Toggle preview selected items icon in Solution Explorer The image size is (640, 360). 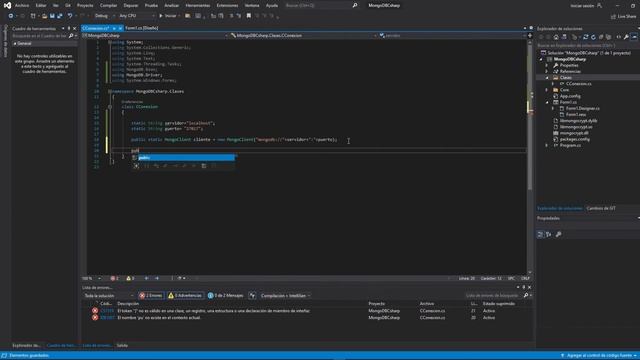[634, 37]
